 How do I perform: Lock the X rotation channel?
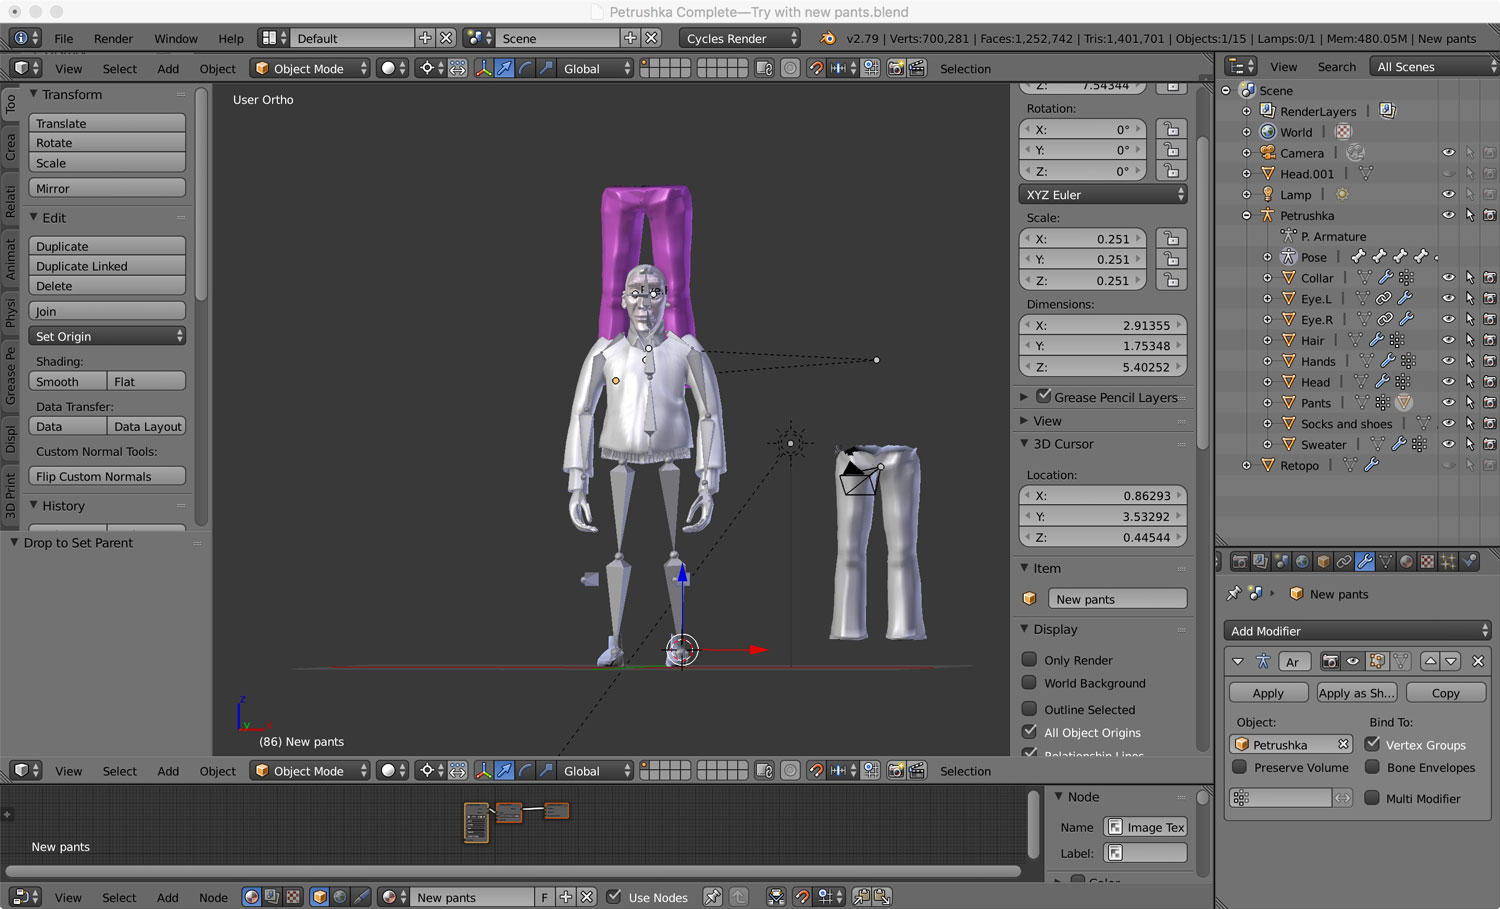1170,130
